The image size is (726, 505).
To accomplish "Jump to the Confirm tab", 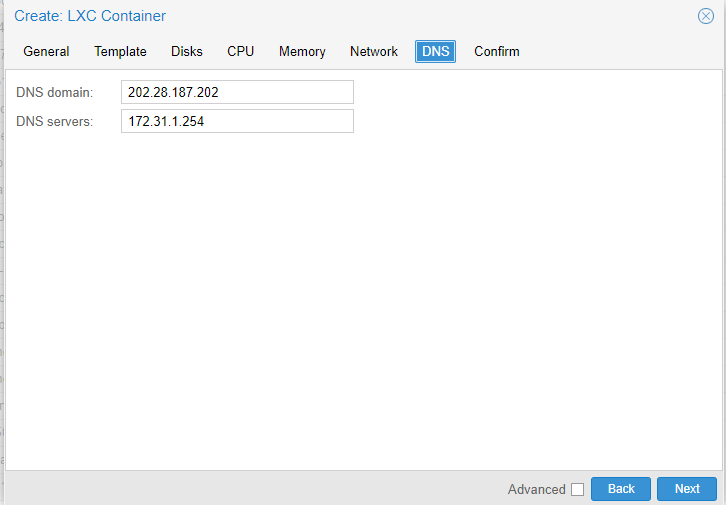I will point(496,51).
